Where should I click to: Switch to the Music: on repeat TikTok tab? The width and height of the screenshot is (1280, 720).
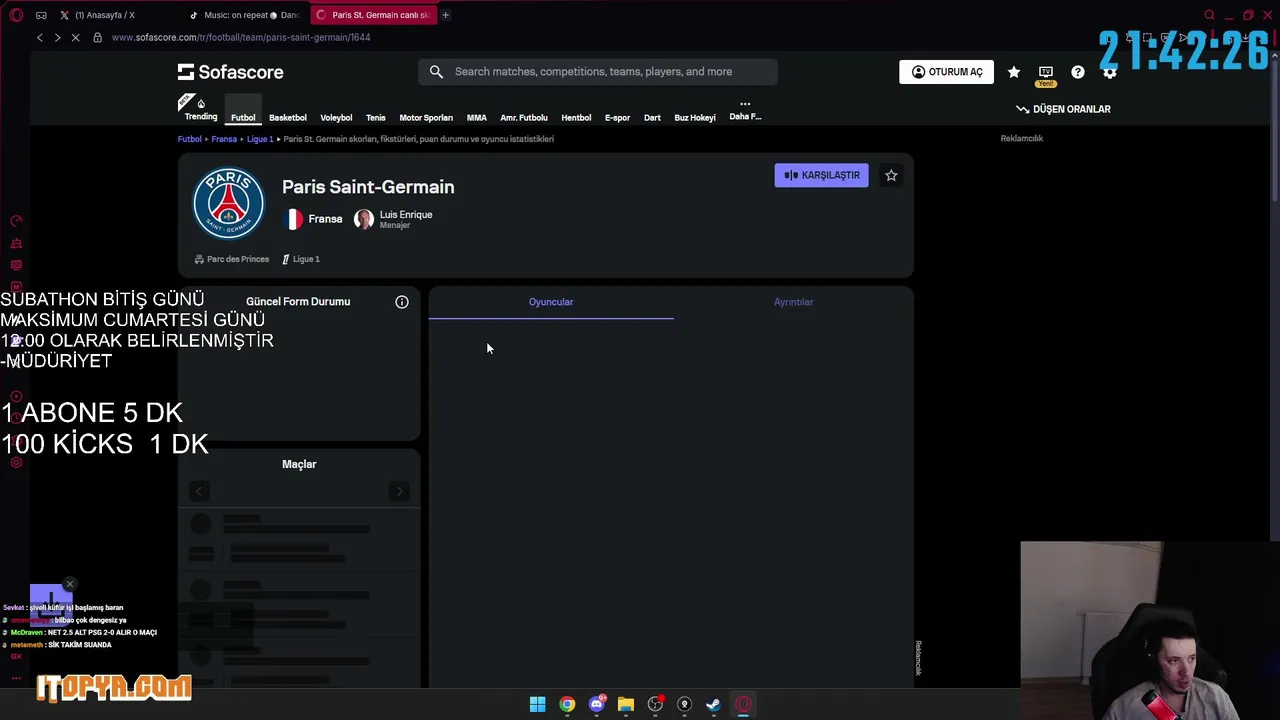point(244,15)
